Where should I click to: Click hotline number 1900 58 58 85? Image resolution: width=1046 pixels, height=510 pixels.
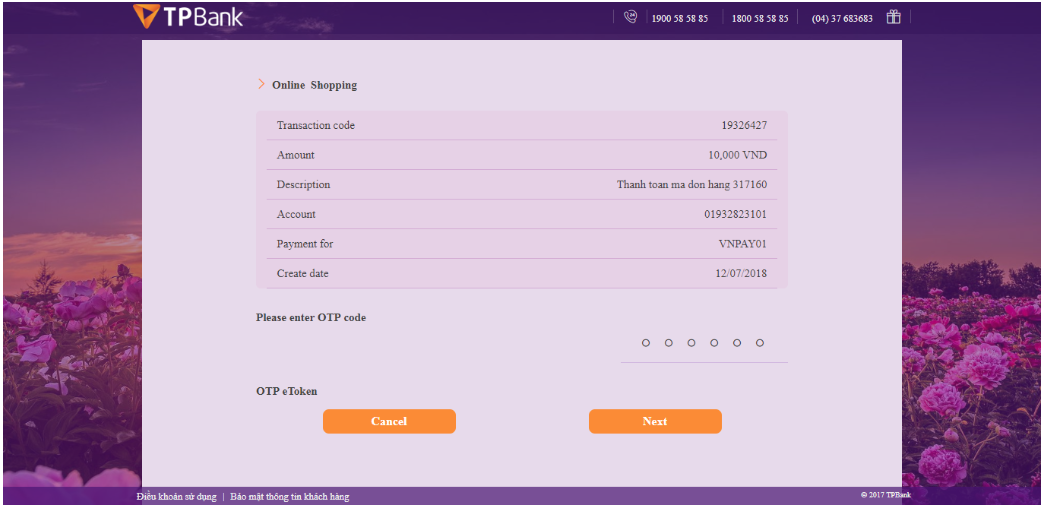pos(680,19)
